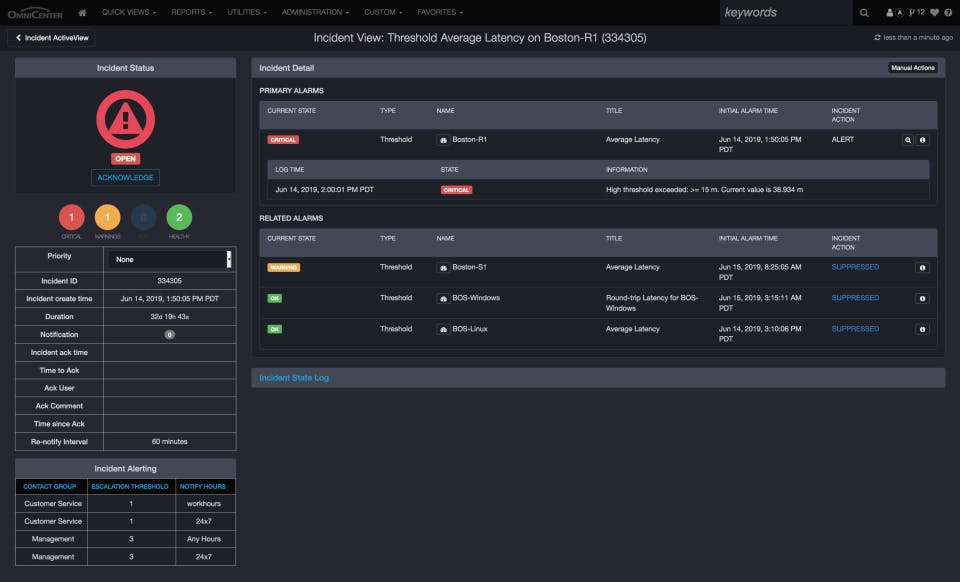Screen dimensions: 960x582
Task: Click the home icon in top navigation
Action: [82, 12]
